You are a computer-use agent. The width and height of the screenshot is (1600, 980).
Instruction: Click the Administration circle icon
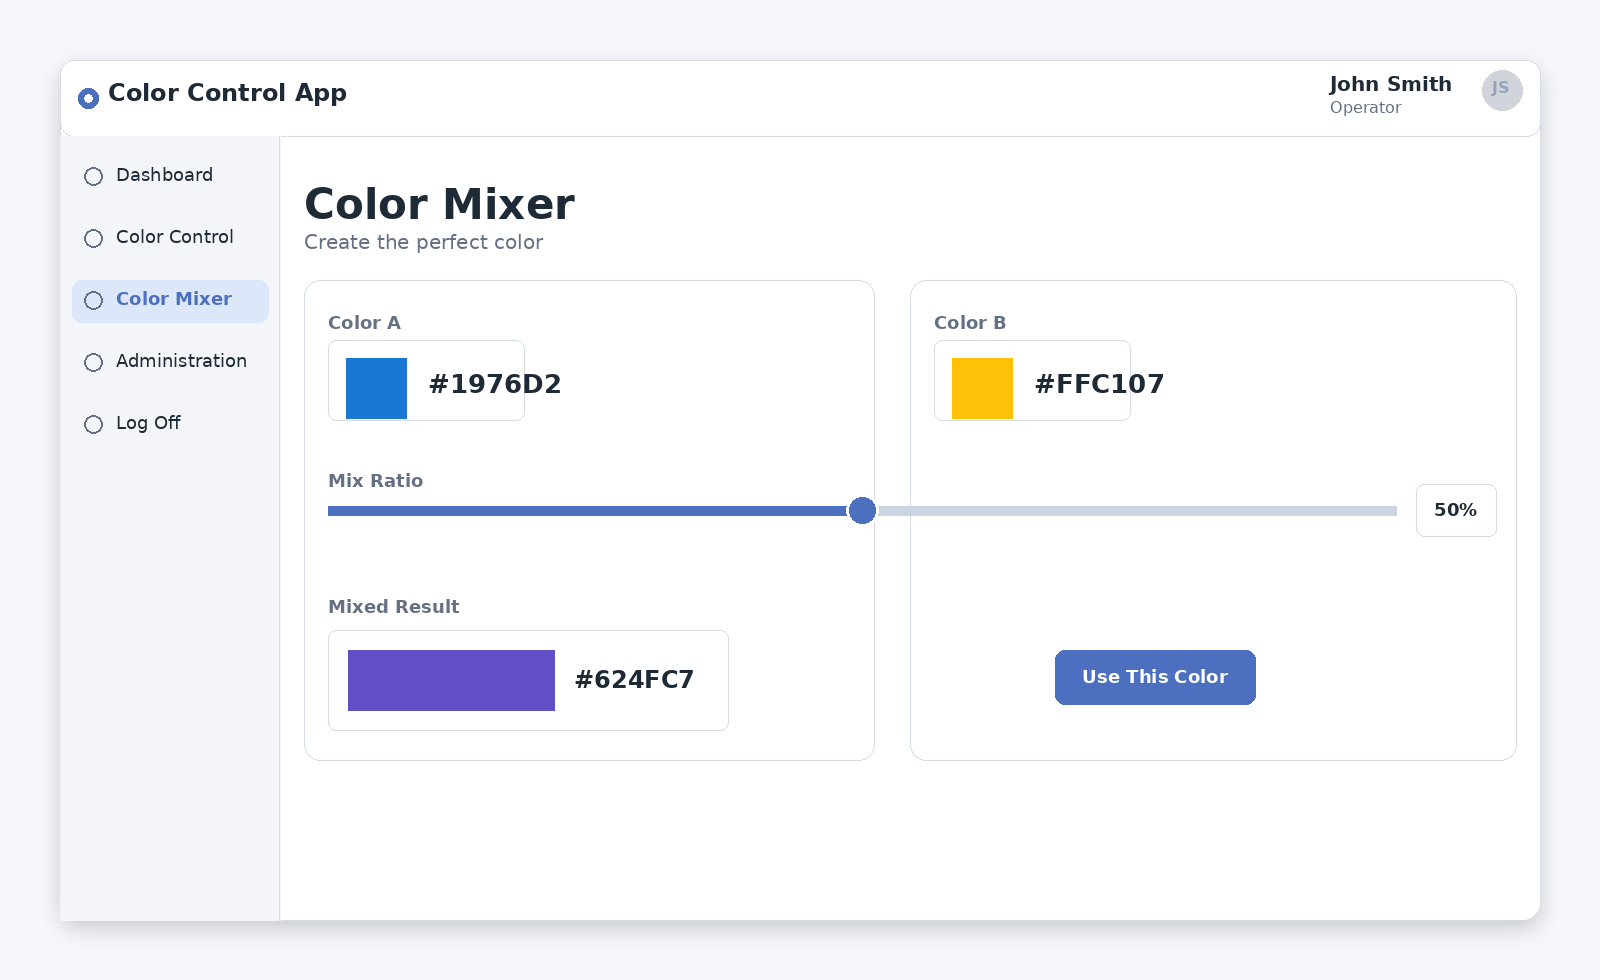(93, 363)
